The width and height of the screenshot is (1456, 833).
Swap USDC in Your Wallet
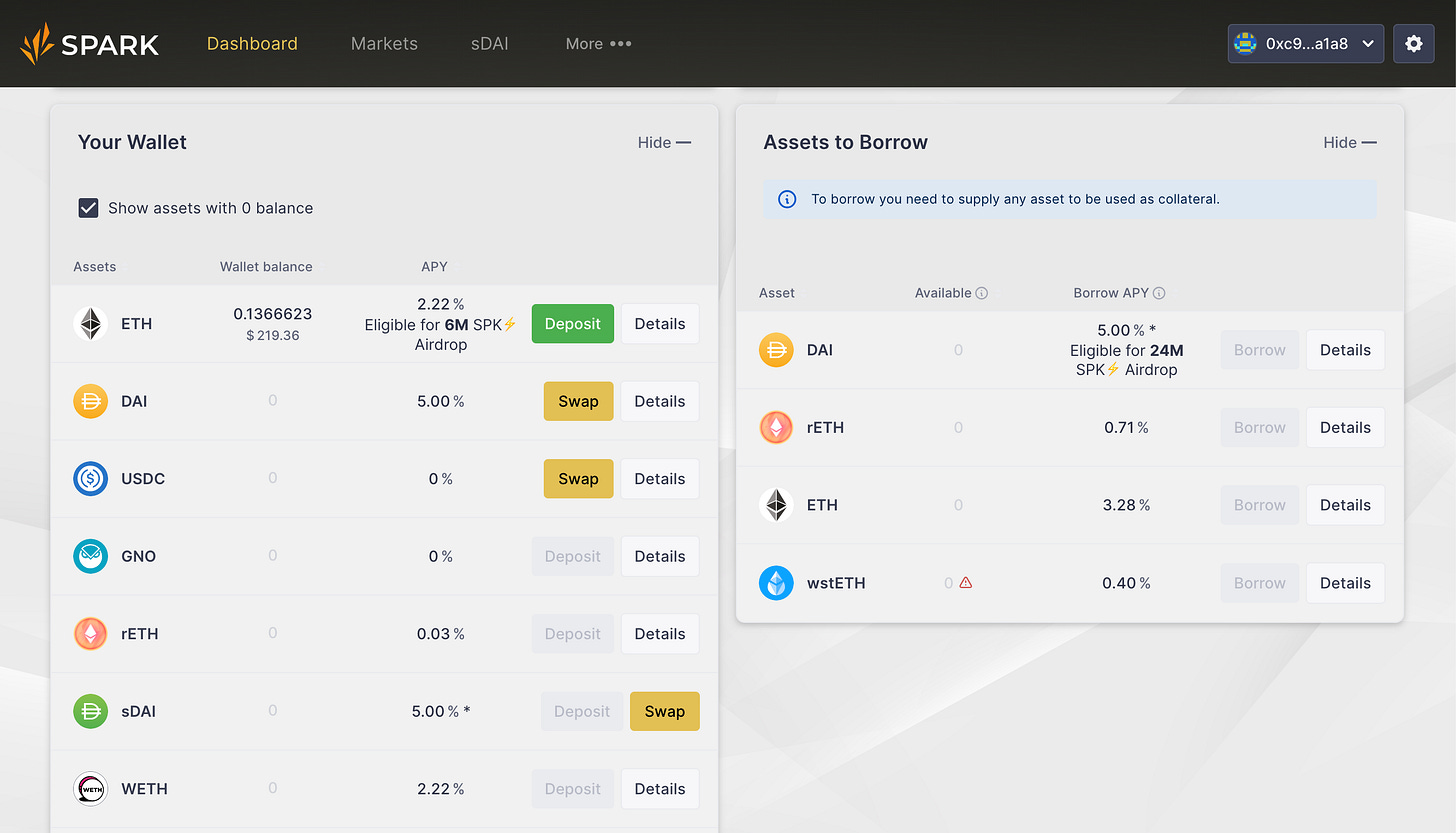pyautogui.click(x=578, y=479)
